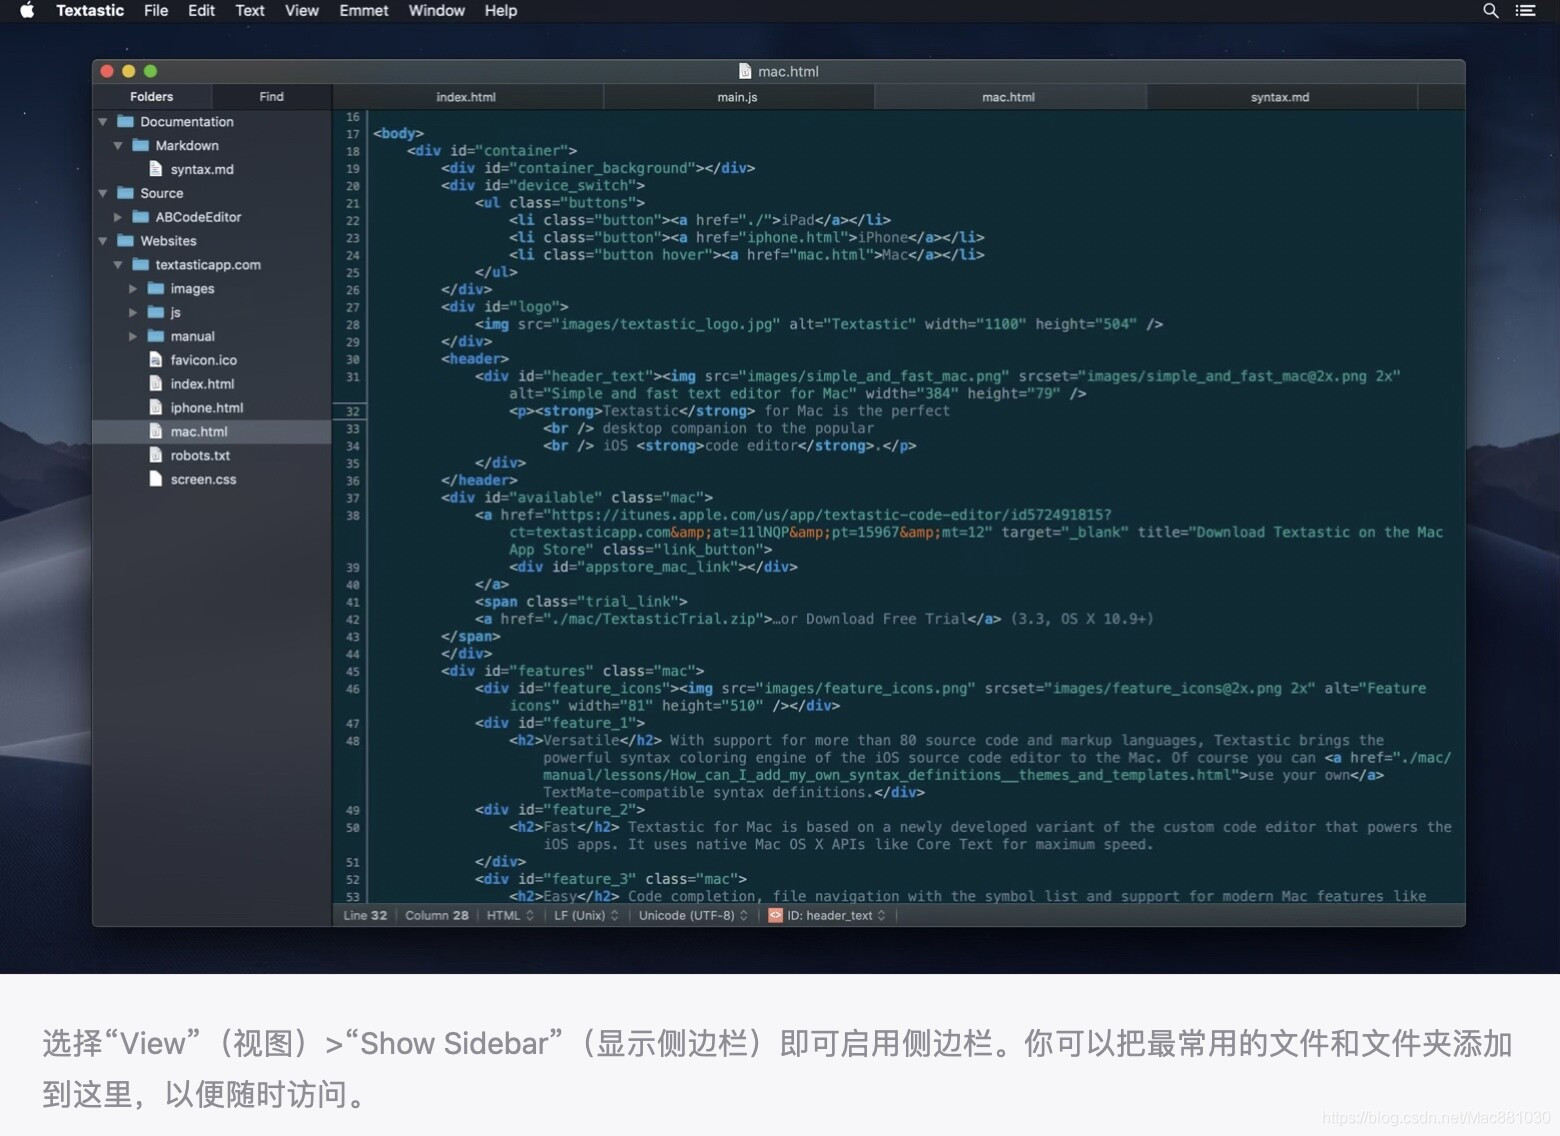
Task: Open the Emmet menu
Action: [364, 10]
